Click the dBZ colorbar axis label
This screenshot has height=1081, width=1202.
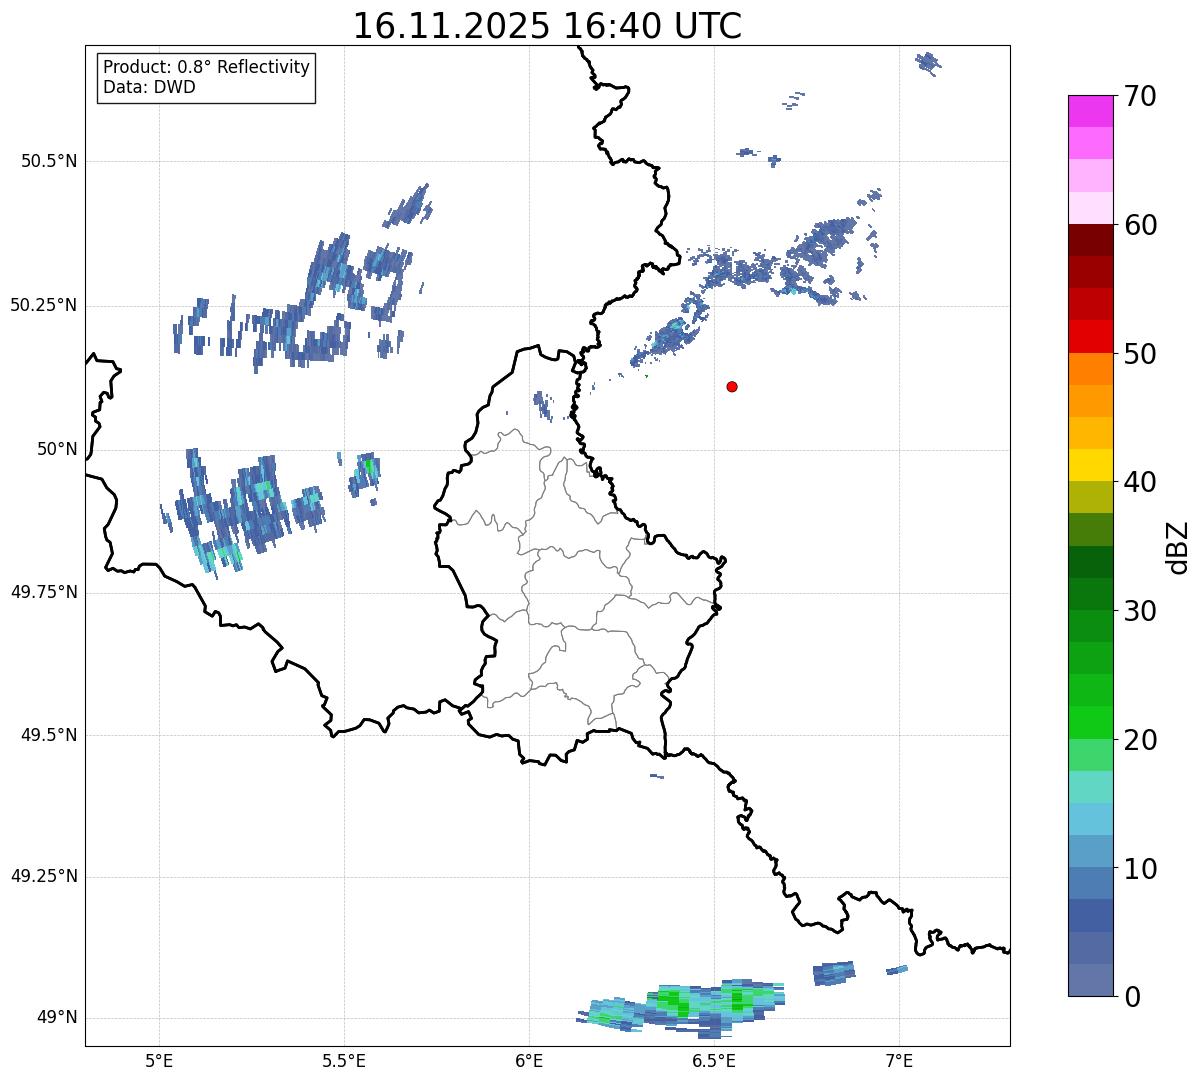point(1177,546)
